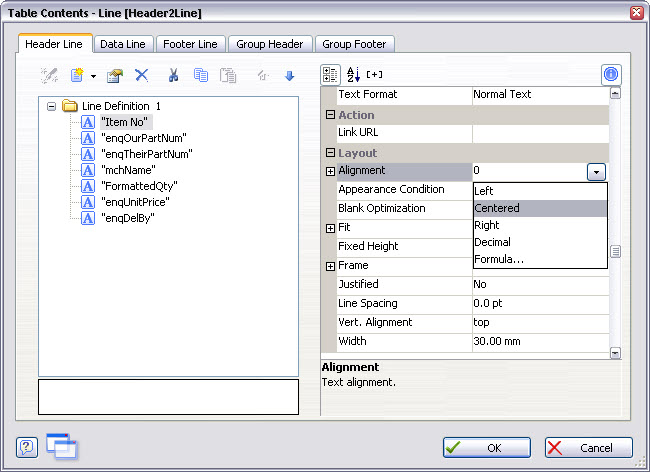Select the "Item No" column label
This screenshot has height=472, width=650.
[126, 122]
